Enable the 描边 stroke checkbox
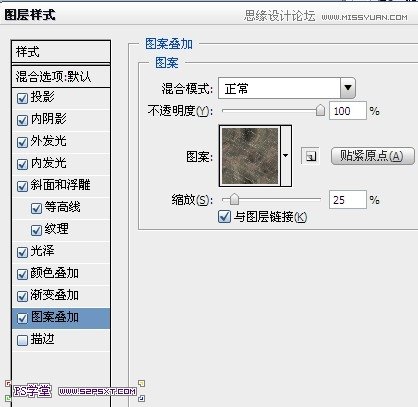Screen dimensions: 418x407 (x=22, y=340)
